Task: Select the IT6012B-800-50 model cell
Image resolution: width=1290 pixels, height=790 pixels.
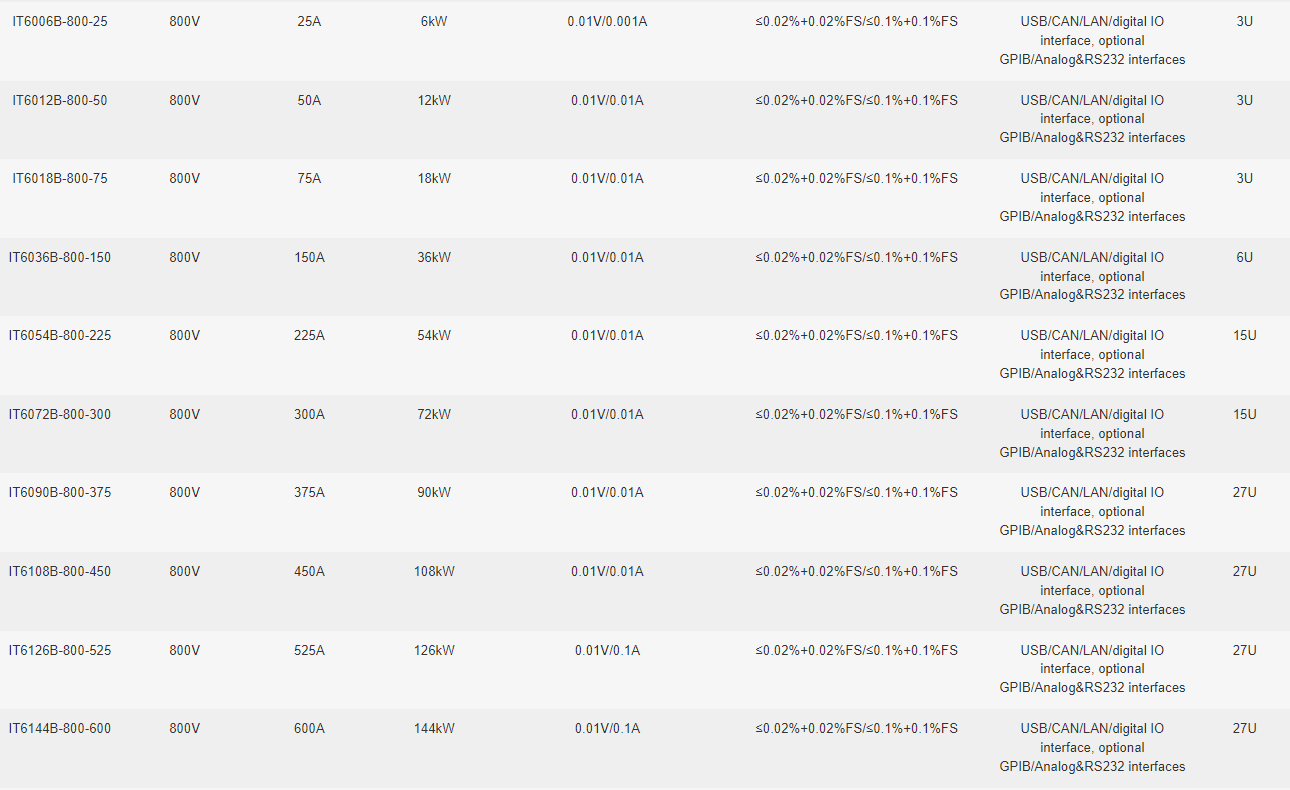Action: (60, 100)
